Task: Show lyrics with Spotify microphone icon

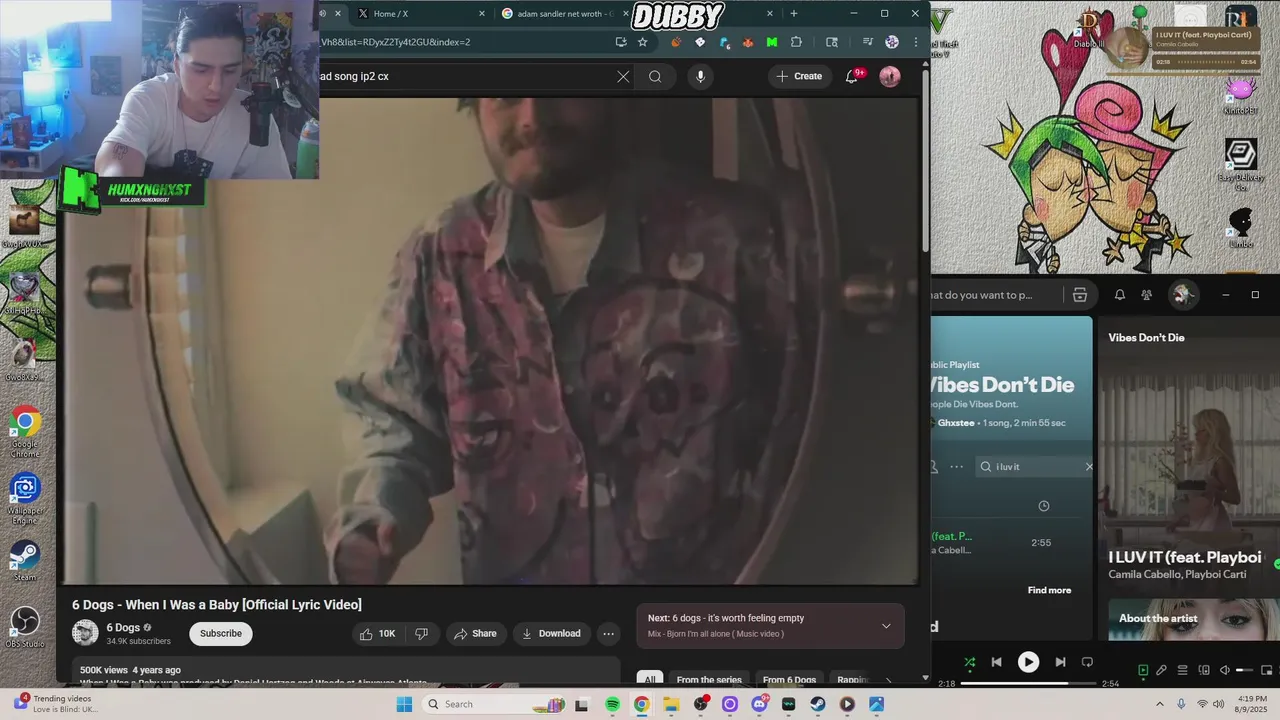Action: coord(1162,670)
